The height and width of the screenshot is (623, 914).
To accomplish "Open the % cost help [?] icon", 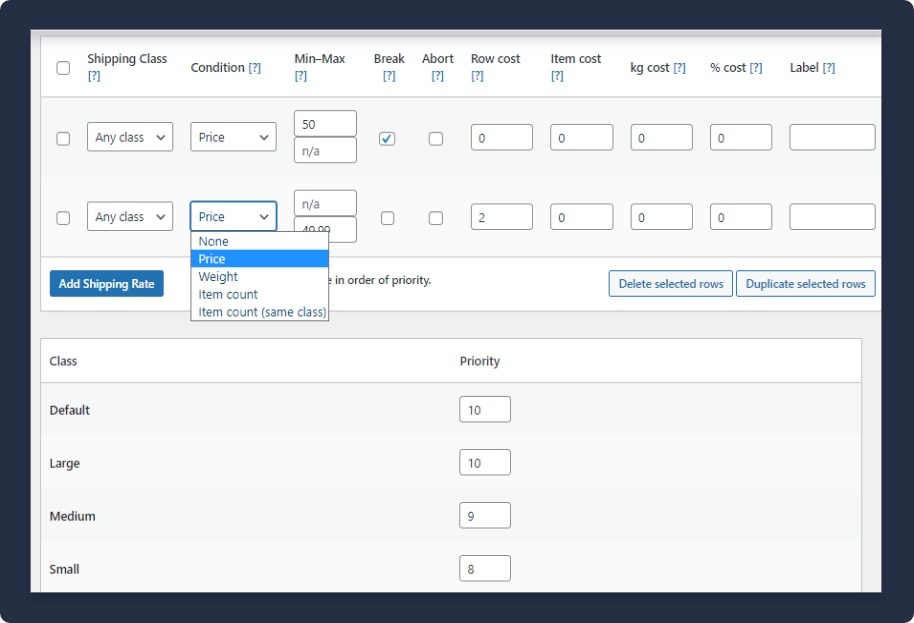I will click(x=756, y=68).
